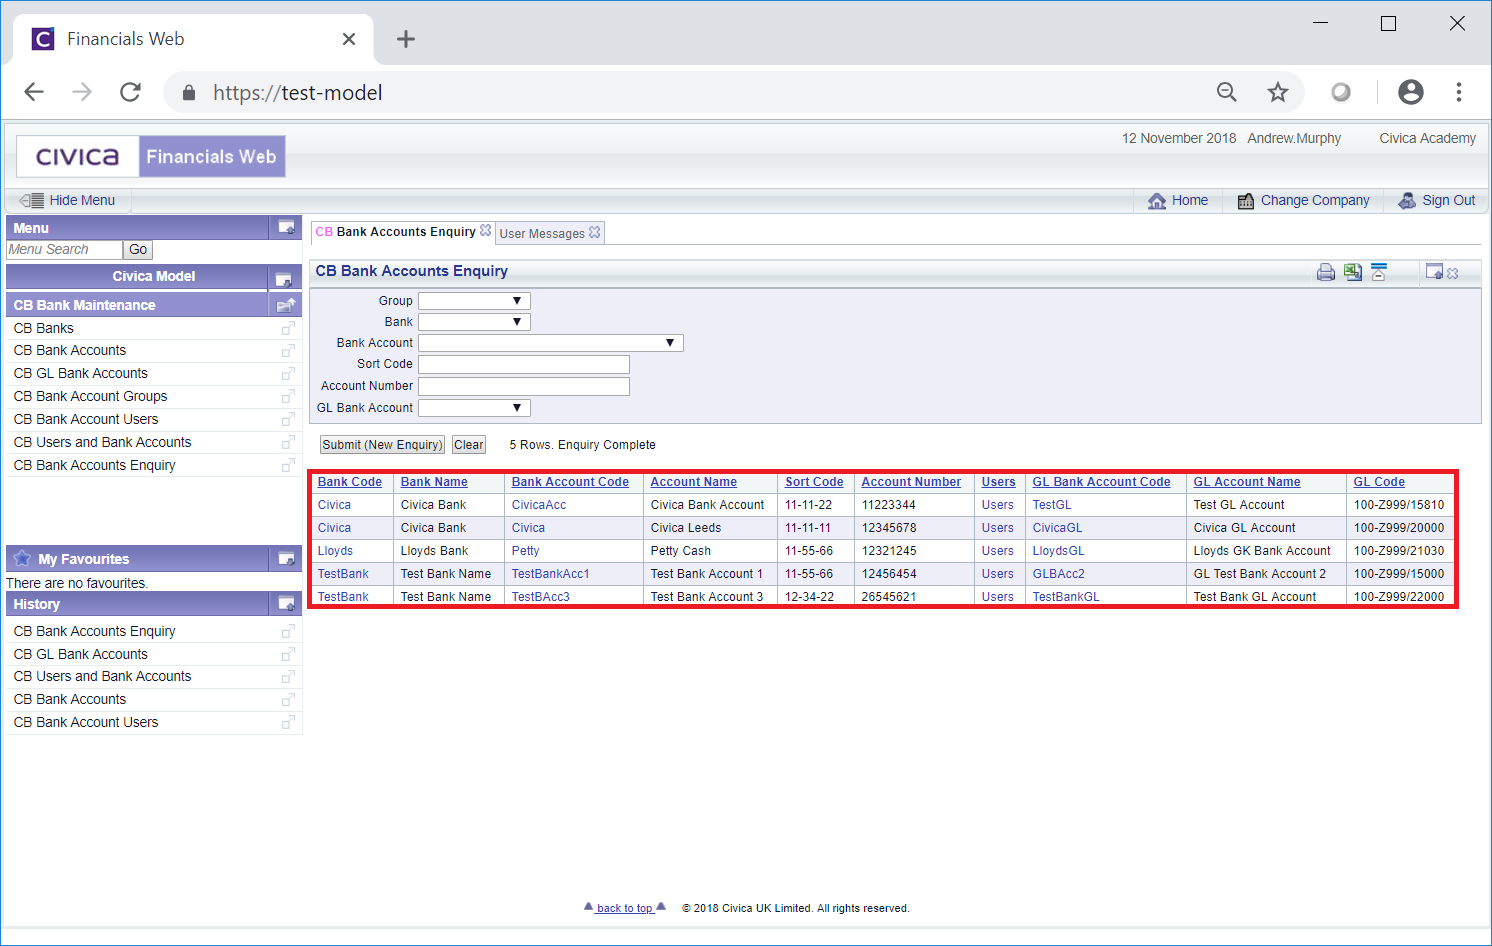Sort by GL Code column header
Screen dimensions: 1492x946
pyautogui.click(x=1379, y=482)
